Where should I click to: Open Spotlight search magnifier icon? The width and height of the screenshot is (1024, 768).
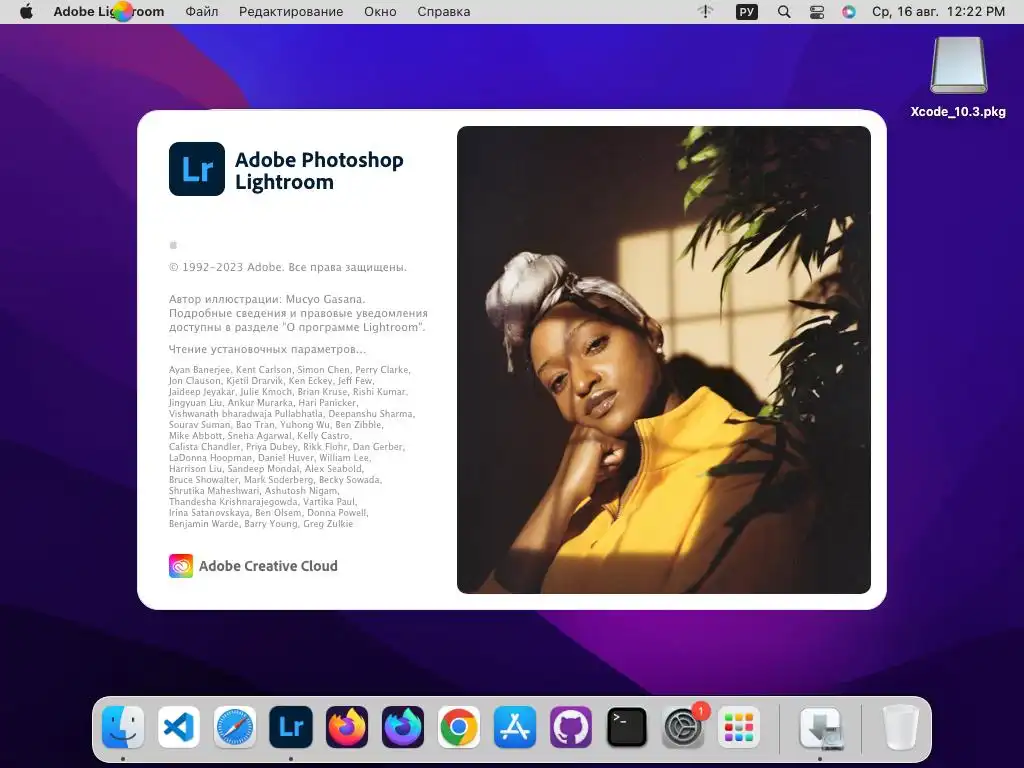point(784,12)
